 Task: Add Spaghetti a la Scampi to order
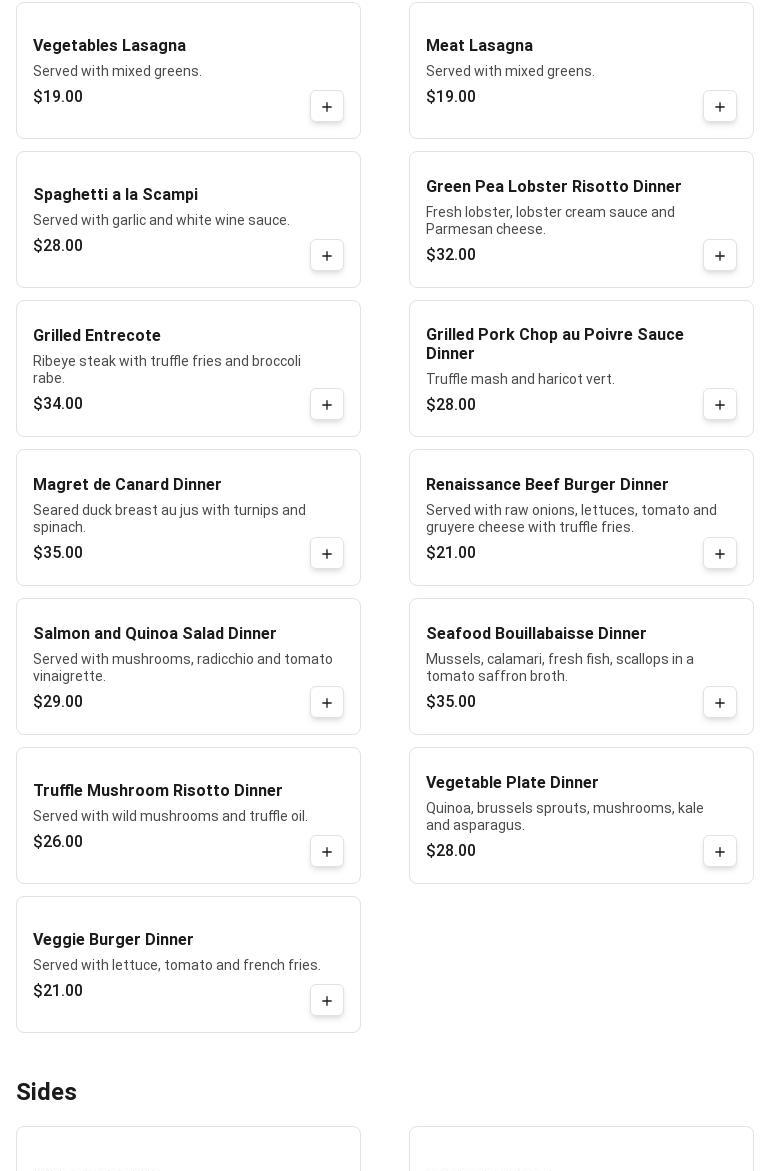tap(327, 255)
